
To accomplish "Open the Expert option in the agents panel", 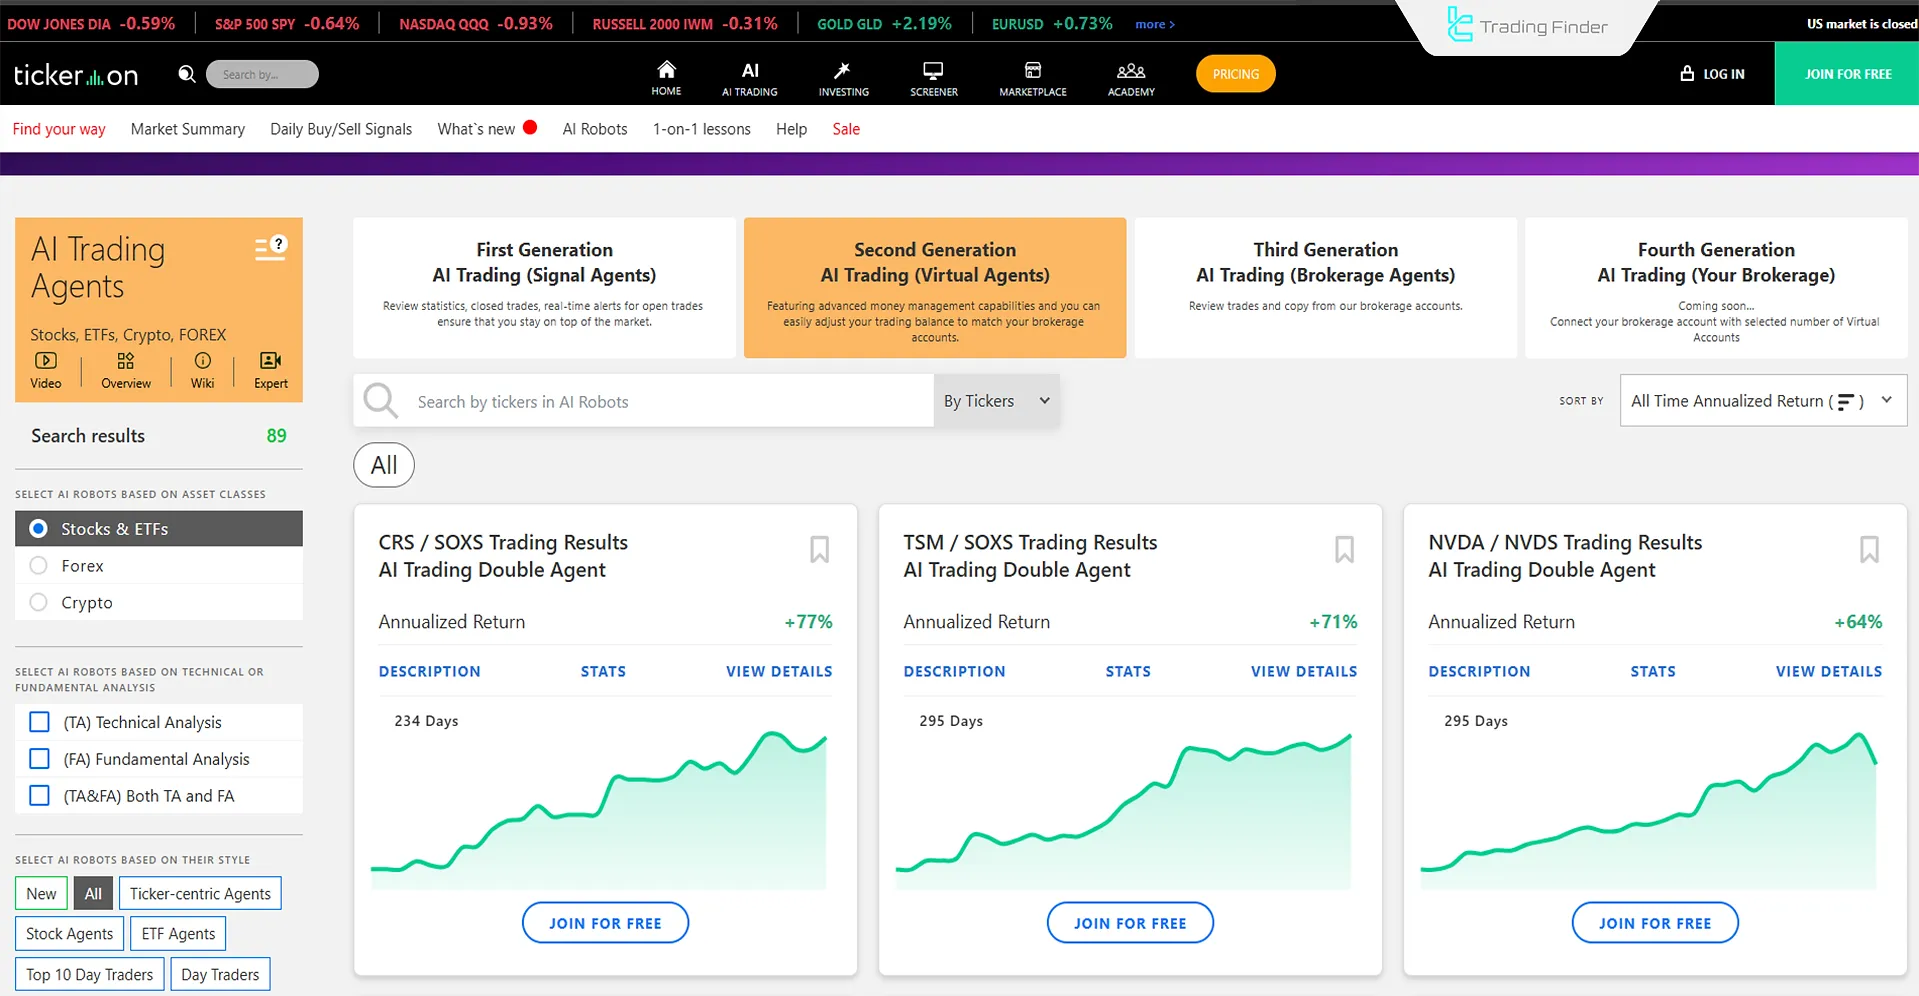I will tap(269, 368).
